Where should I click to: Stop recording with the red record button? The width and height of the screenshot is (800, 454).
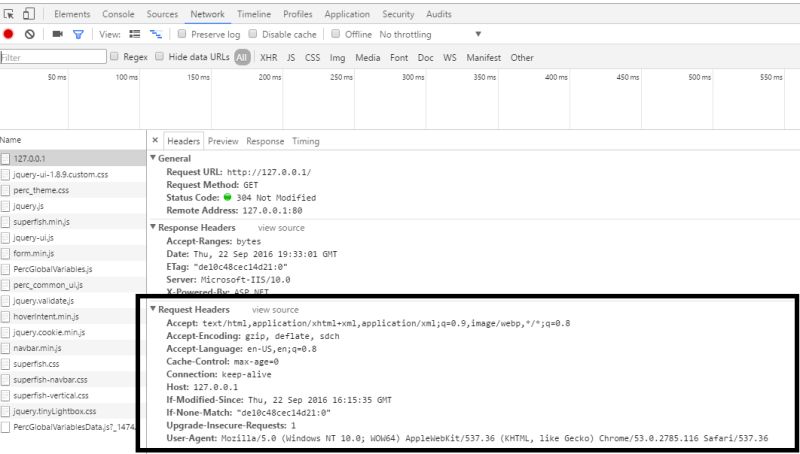pyautogui.click(x=8, y=34)
